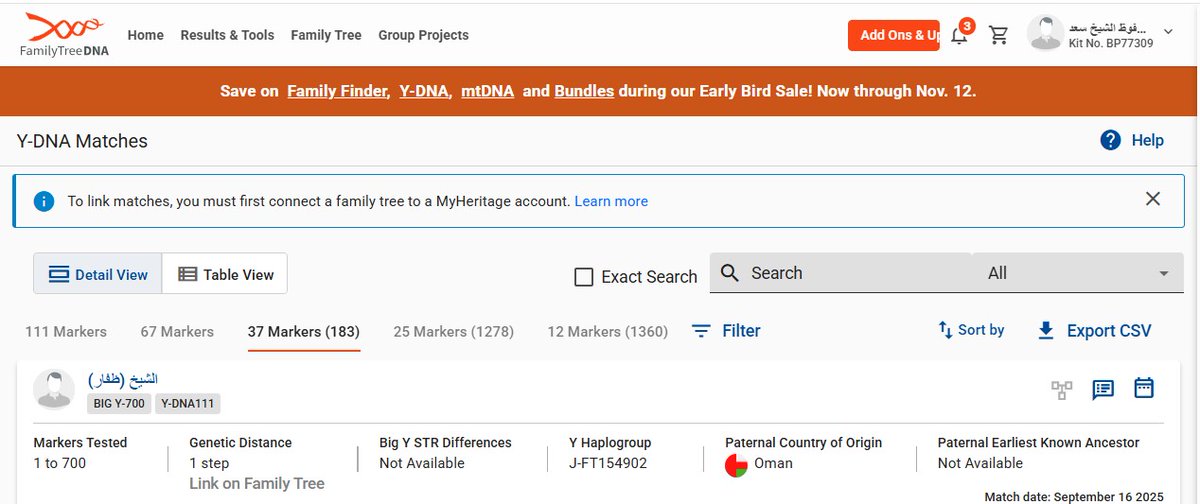The image size is (1200, 504).
Task: Click the Learn more link
Action: pyautogui.click(x=611, y=201)
